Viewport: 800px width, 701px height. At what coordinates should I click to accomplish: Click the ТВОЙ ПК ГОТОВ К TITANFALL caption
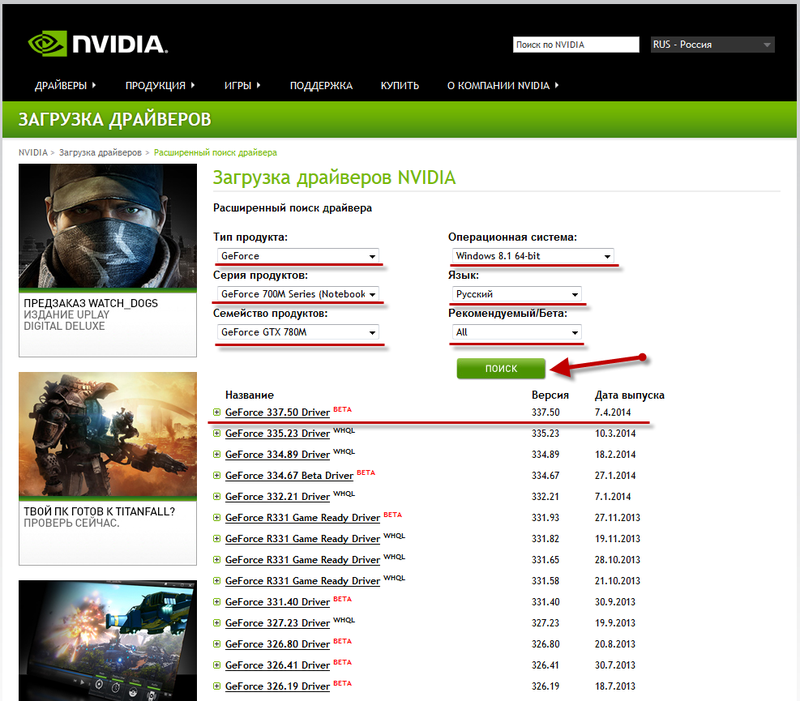point(99,511)
